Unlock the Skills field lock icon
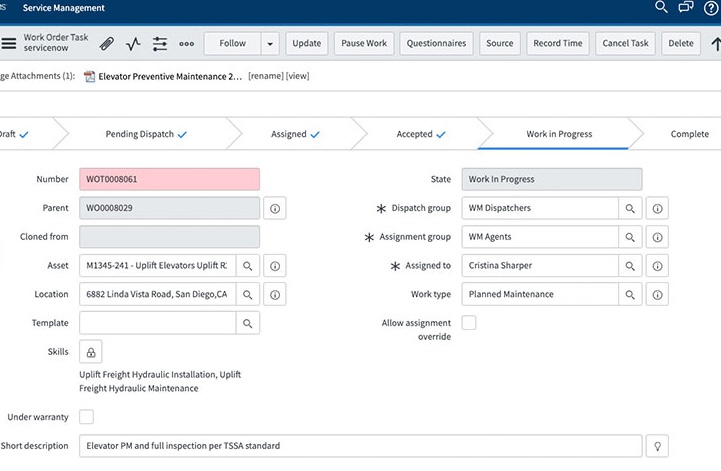 coord(91,352)
